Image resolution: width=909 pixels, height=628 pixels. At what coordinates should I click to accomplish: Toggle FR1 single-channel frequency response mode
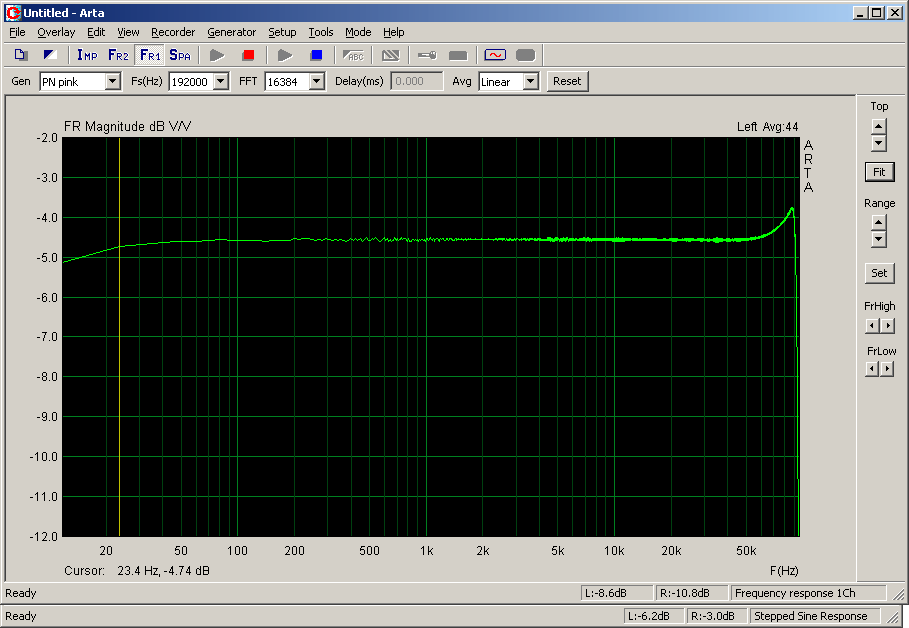[x=149, y=55]
